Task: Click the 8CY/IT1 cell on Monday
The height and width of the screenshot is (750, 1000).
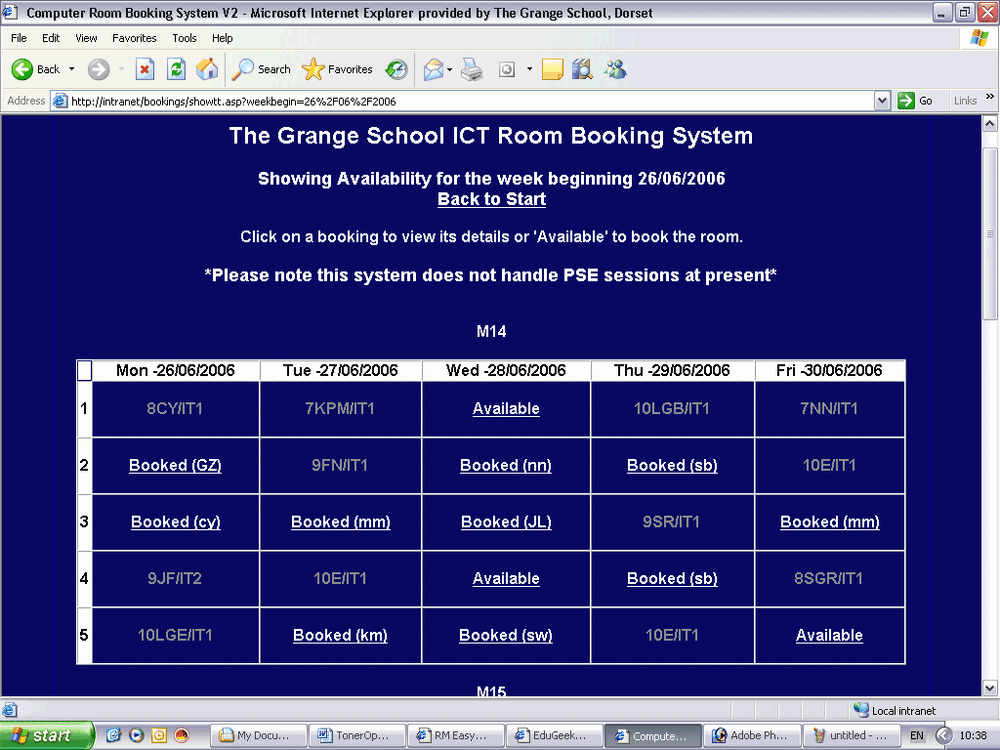Action: [x=175, y=409]
